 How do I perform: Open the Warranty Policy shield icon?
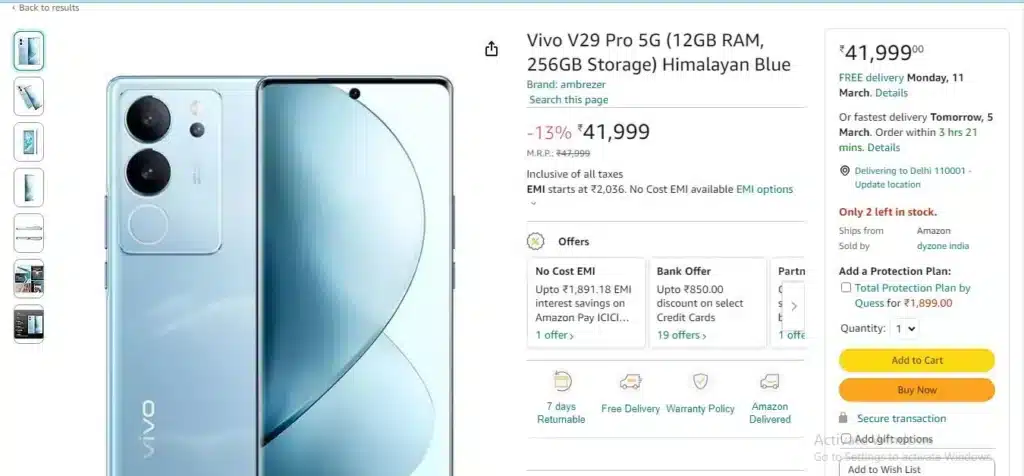[x=700, y=381]
